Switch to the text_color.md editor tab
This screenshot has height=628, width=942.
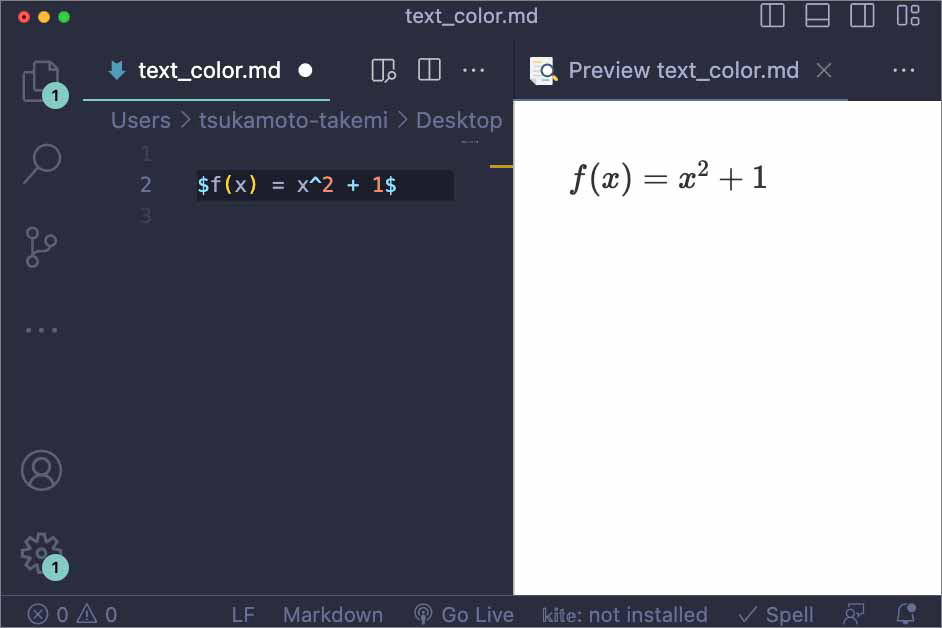click(x=211, y=70)
